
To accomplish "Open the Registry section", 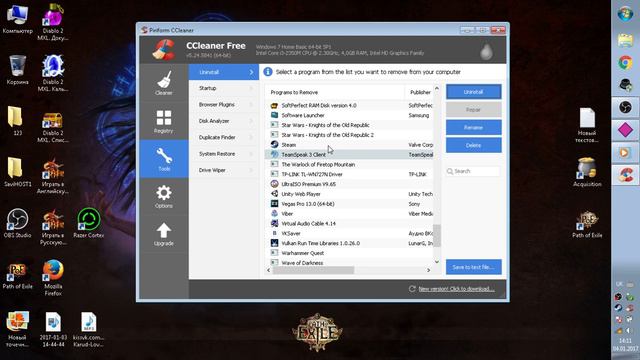I will tap(164, 121).
